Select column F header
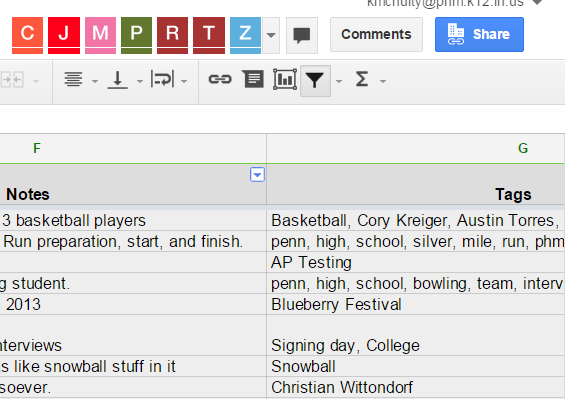Viewport: 565px width, 399px height. click(133, 148)
